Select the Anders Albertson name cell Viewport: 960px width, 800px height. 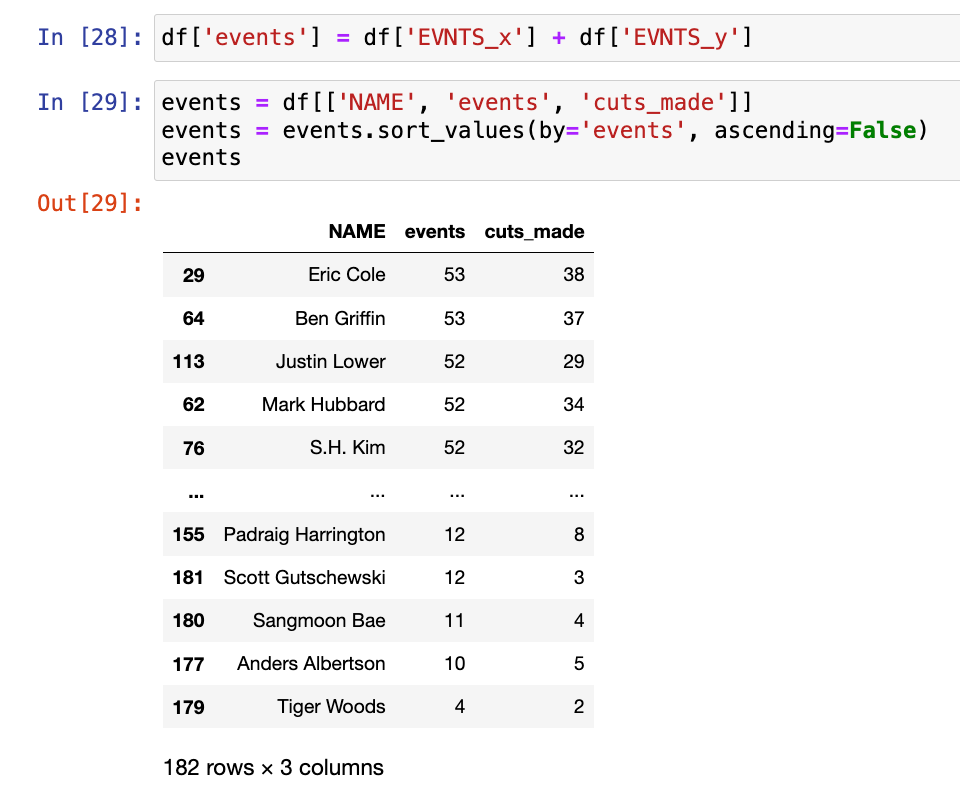tap(311, 664)
